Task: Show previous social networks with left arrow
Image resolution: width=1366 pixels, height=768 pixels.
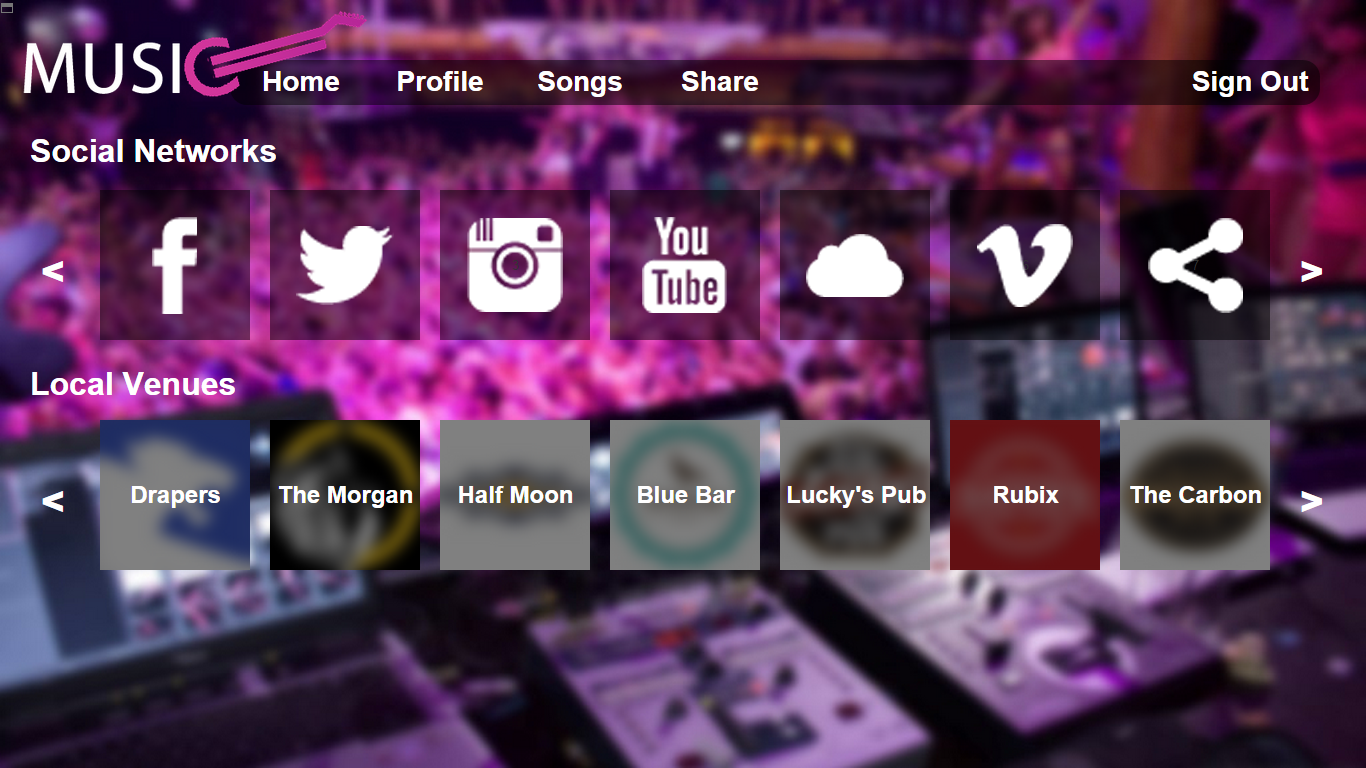Action: pyautogui.click(x=53, y=271)
